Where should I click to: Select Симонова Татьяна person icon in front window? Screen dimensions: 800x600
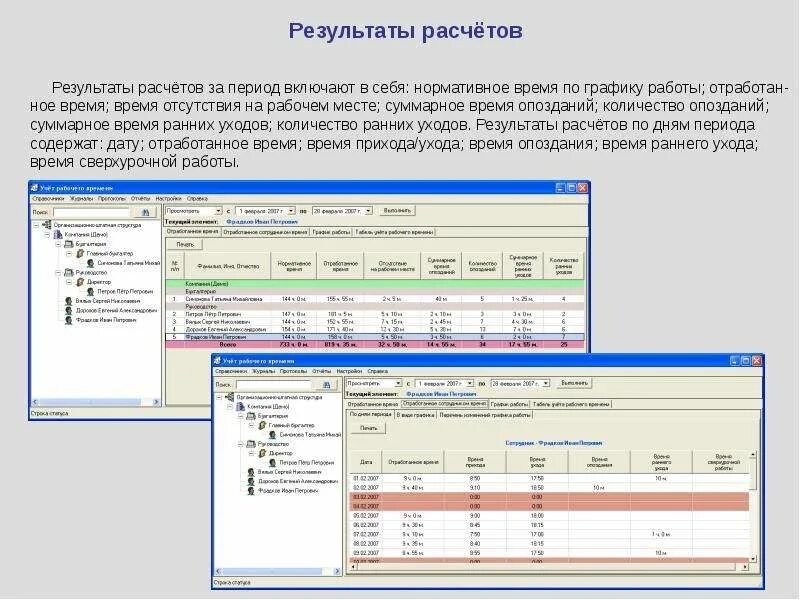(273, 435)
